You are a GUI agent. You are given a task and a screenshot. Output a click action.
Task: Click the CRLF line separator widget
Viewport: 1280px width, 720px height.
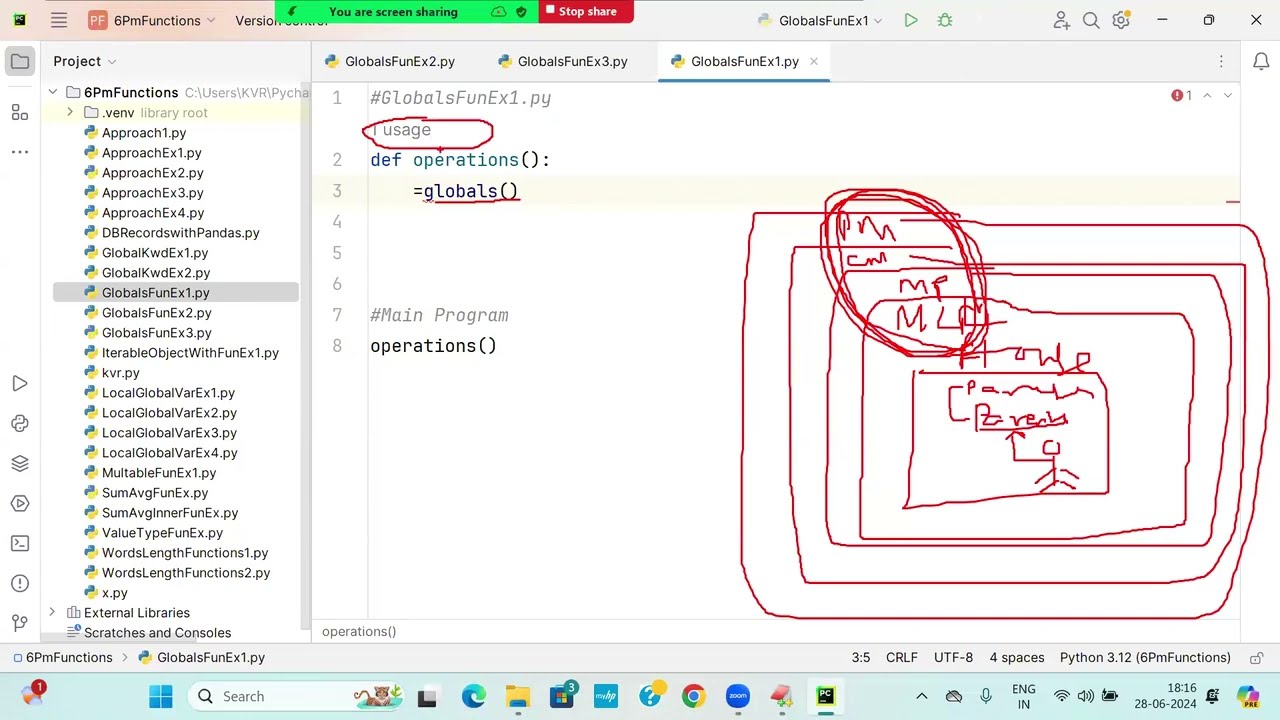[x=901, y=658]
